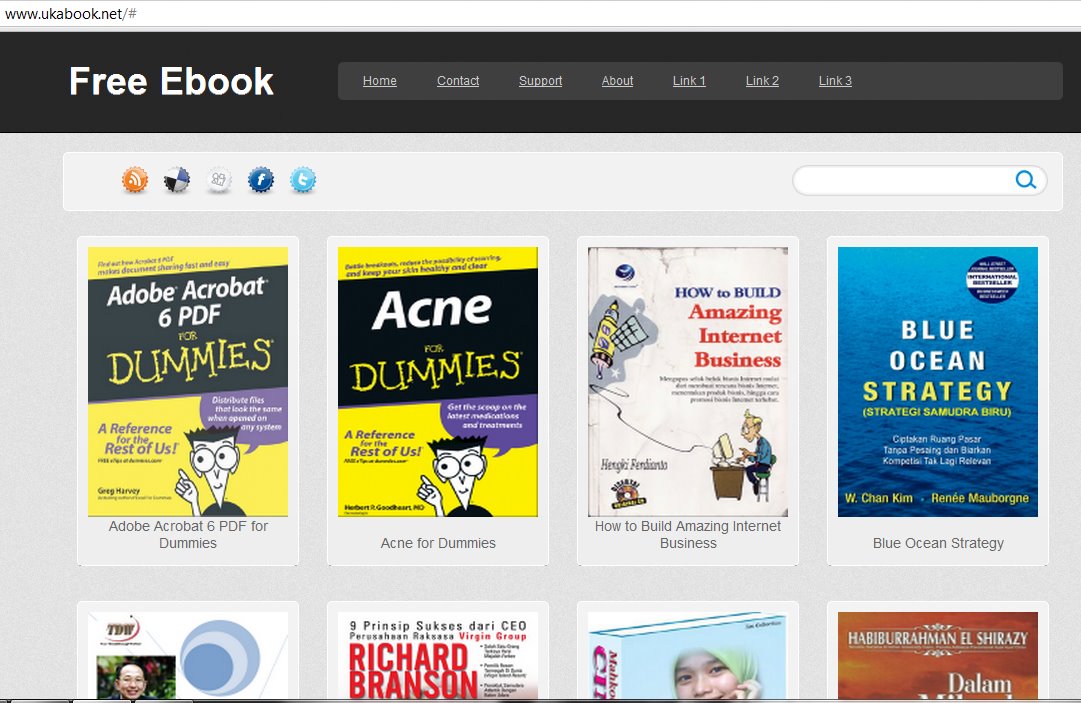Click the grey social icon beside Facebook

coord(219,181)
